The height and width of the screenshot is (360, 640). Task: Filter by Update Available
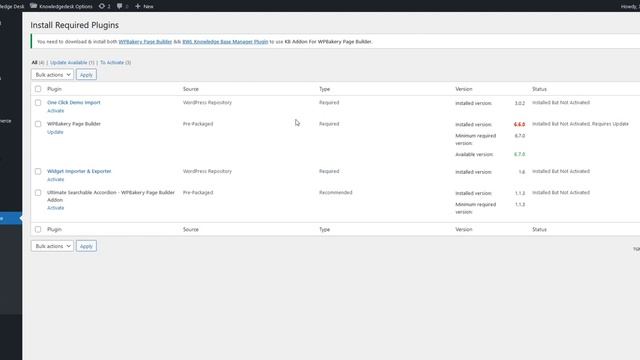(69, 62)
